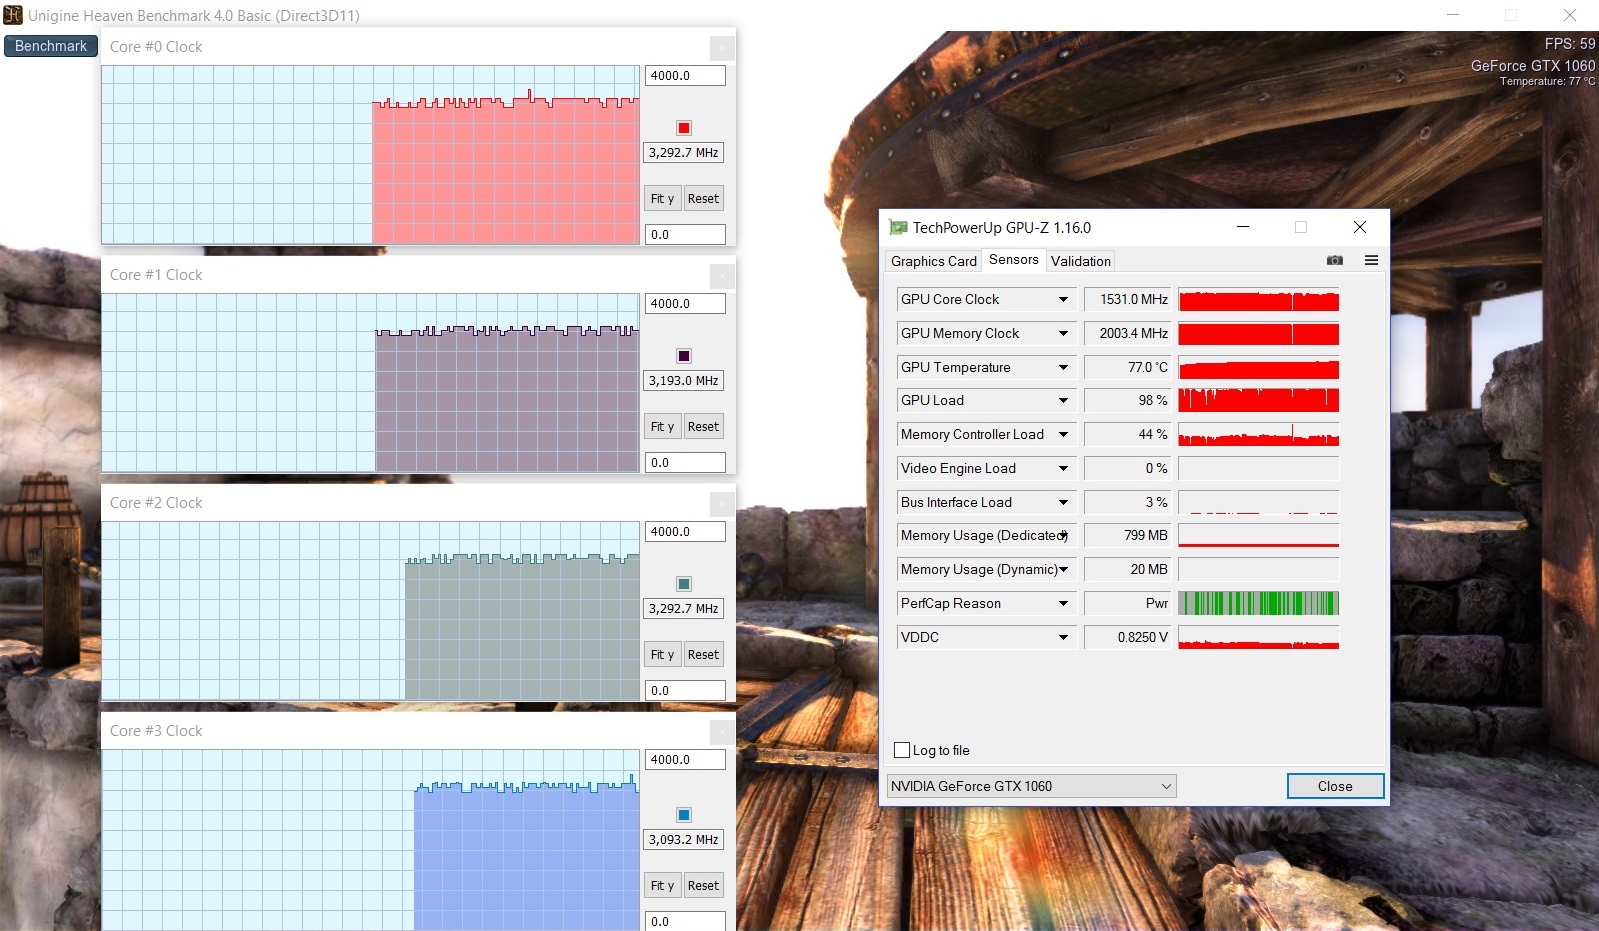This screenshot has height=931, width=1599.
Task: Click the Core #0 max value field 4000.0
Action: [x=685, y=76]
